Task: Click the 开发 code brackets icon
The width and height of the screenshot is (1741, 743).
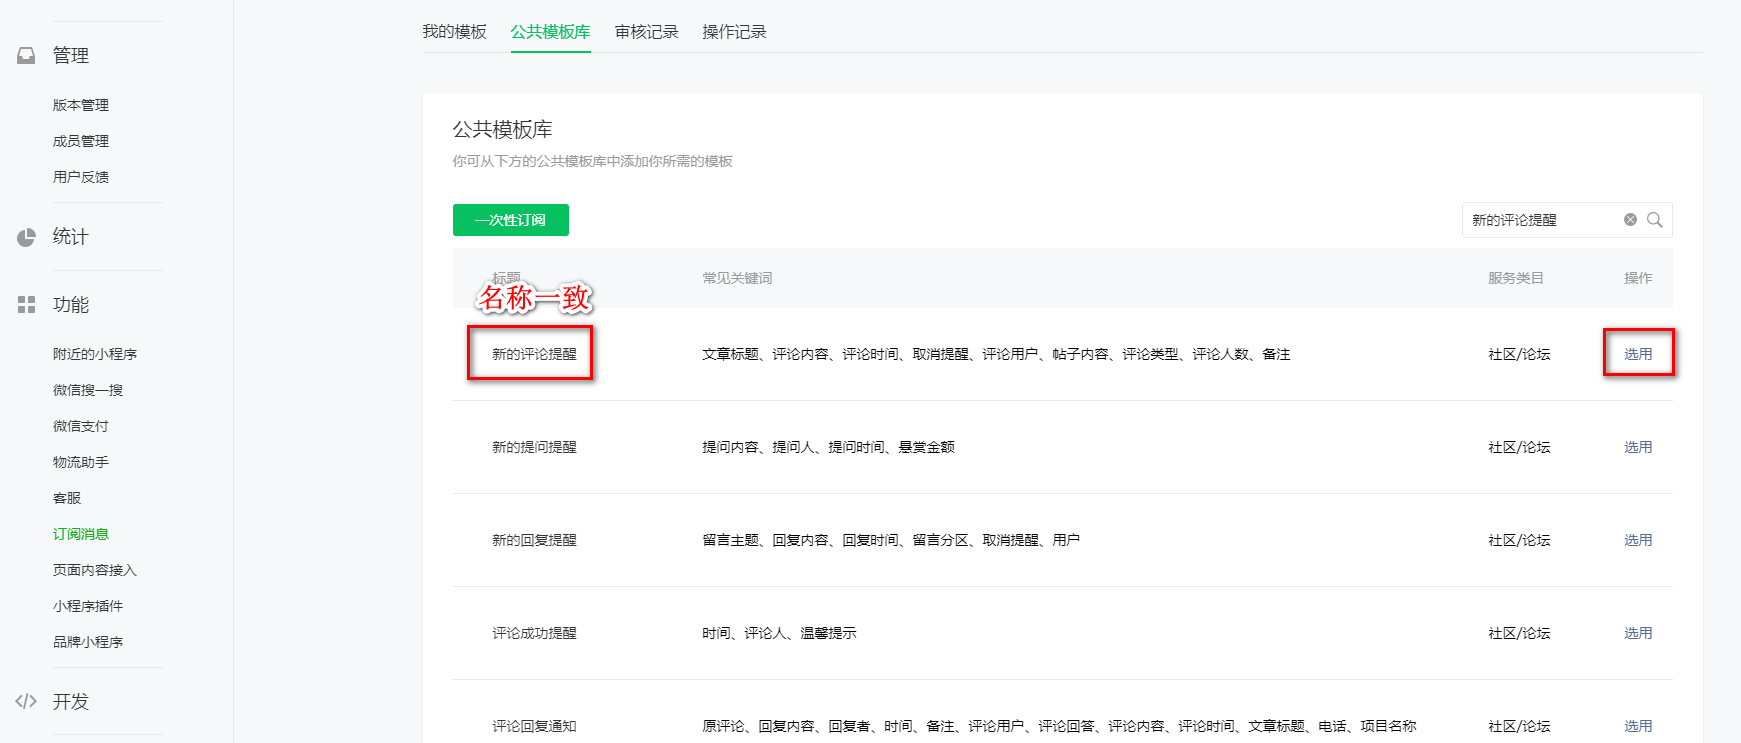Action: (x=26, y=701)
